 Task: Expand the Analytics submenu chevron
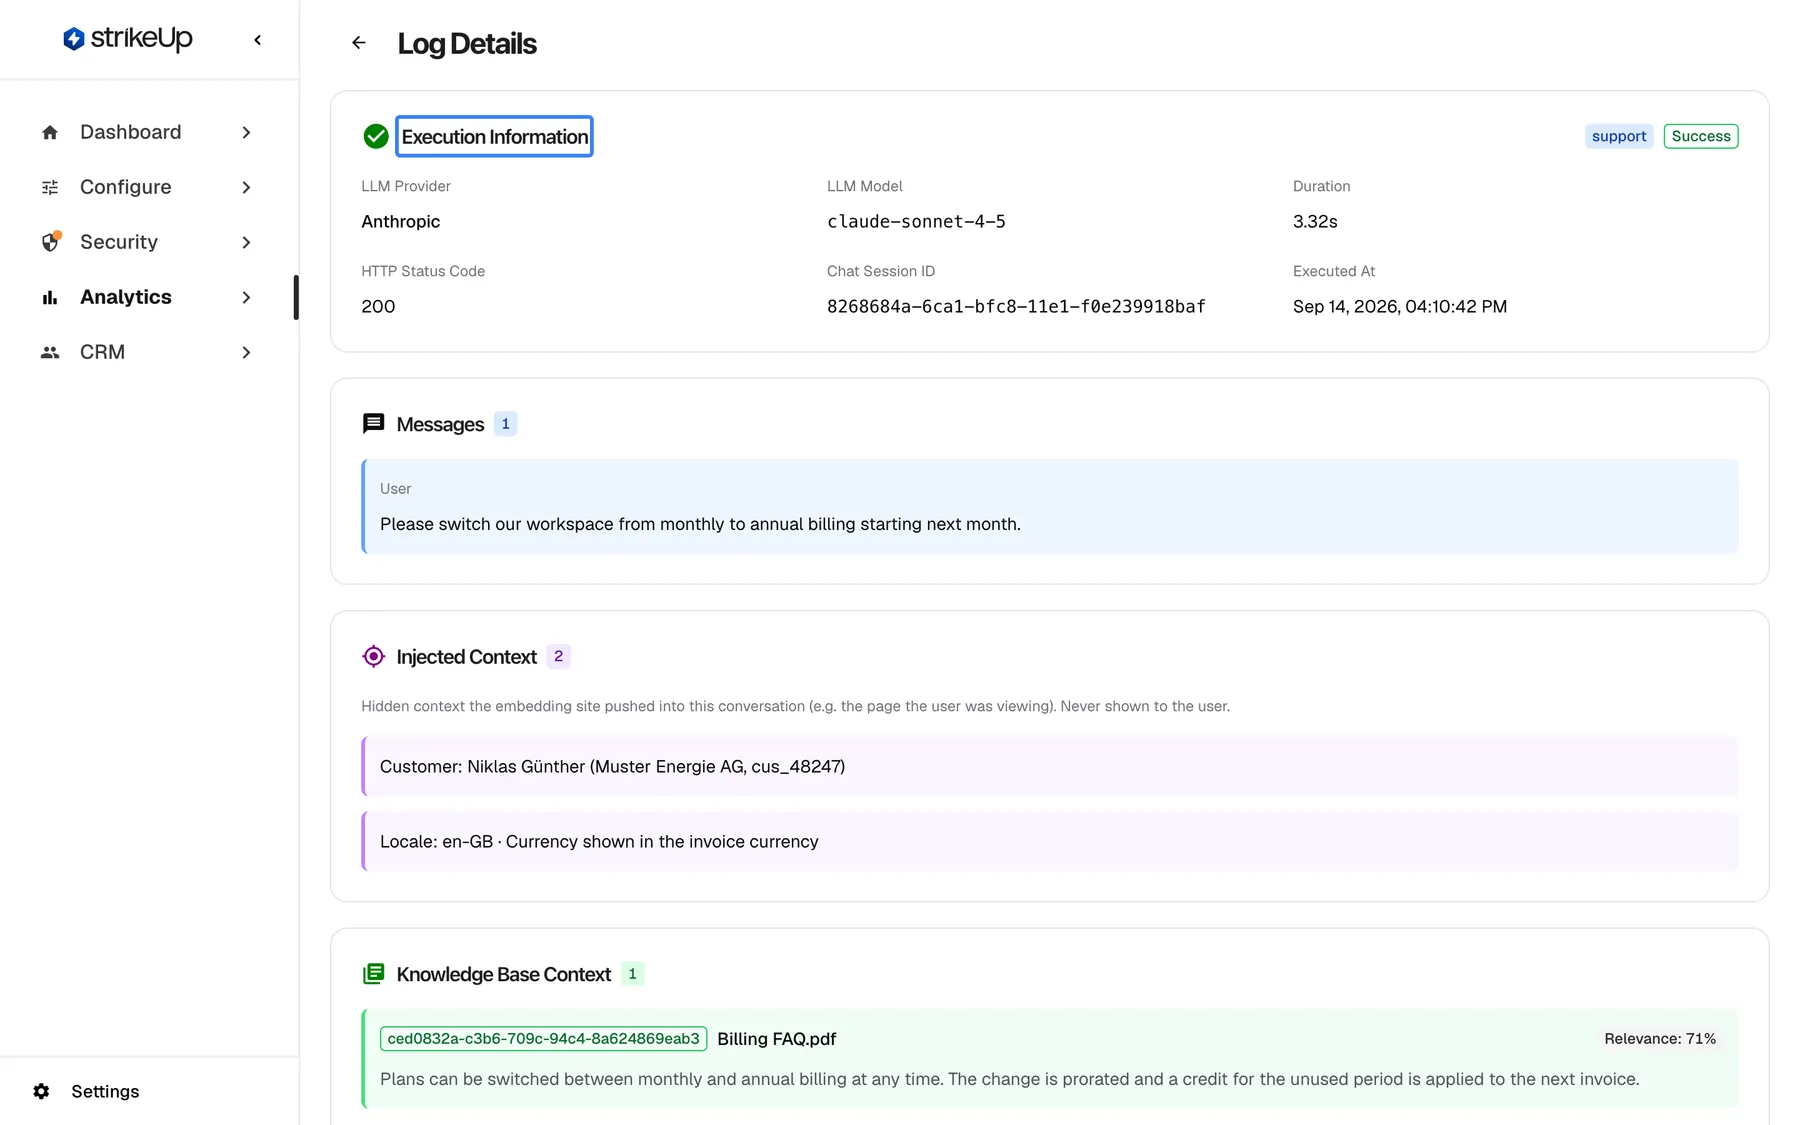(246, 297)
